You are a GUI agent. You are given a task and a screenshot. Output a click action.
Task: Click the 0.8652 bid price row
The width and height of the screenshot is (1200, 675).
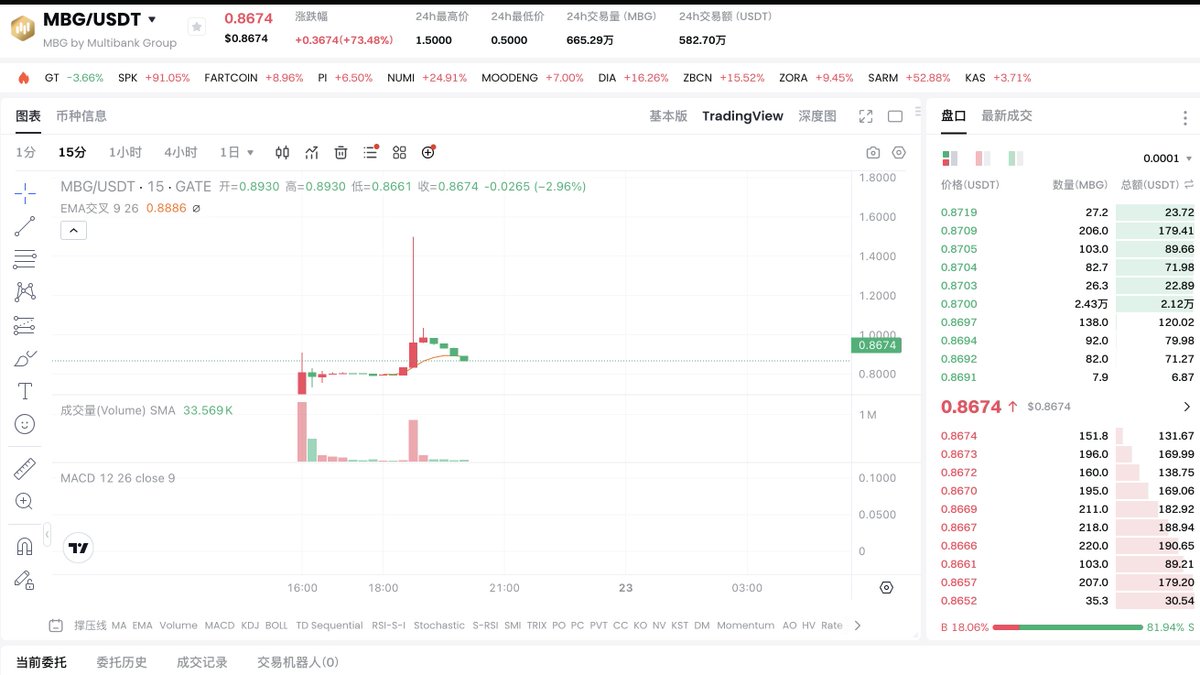1067,601
